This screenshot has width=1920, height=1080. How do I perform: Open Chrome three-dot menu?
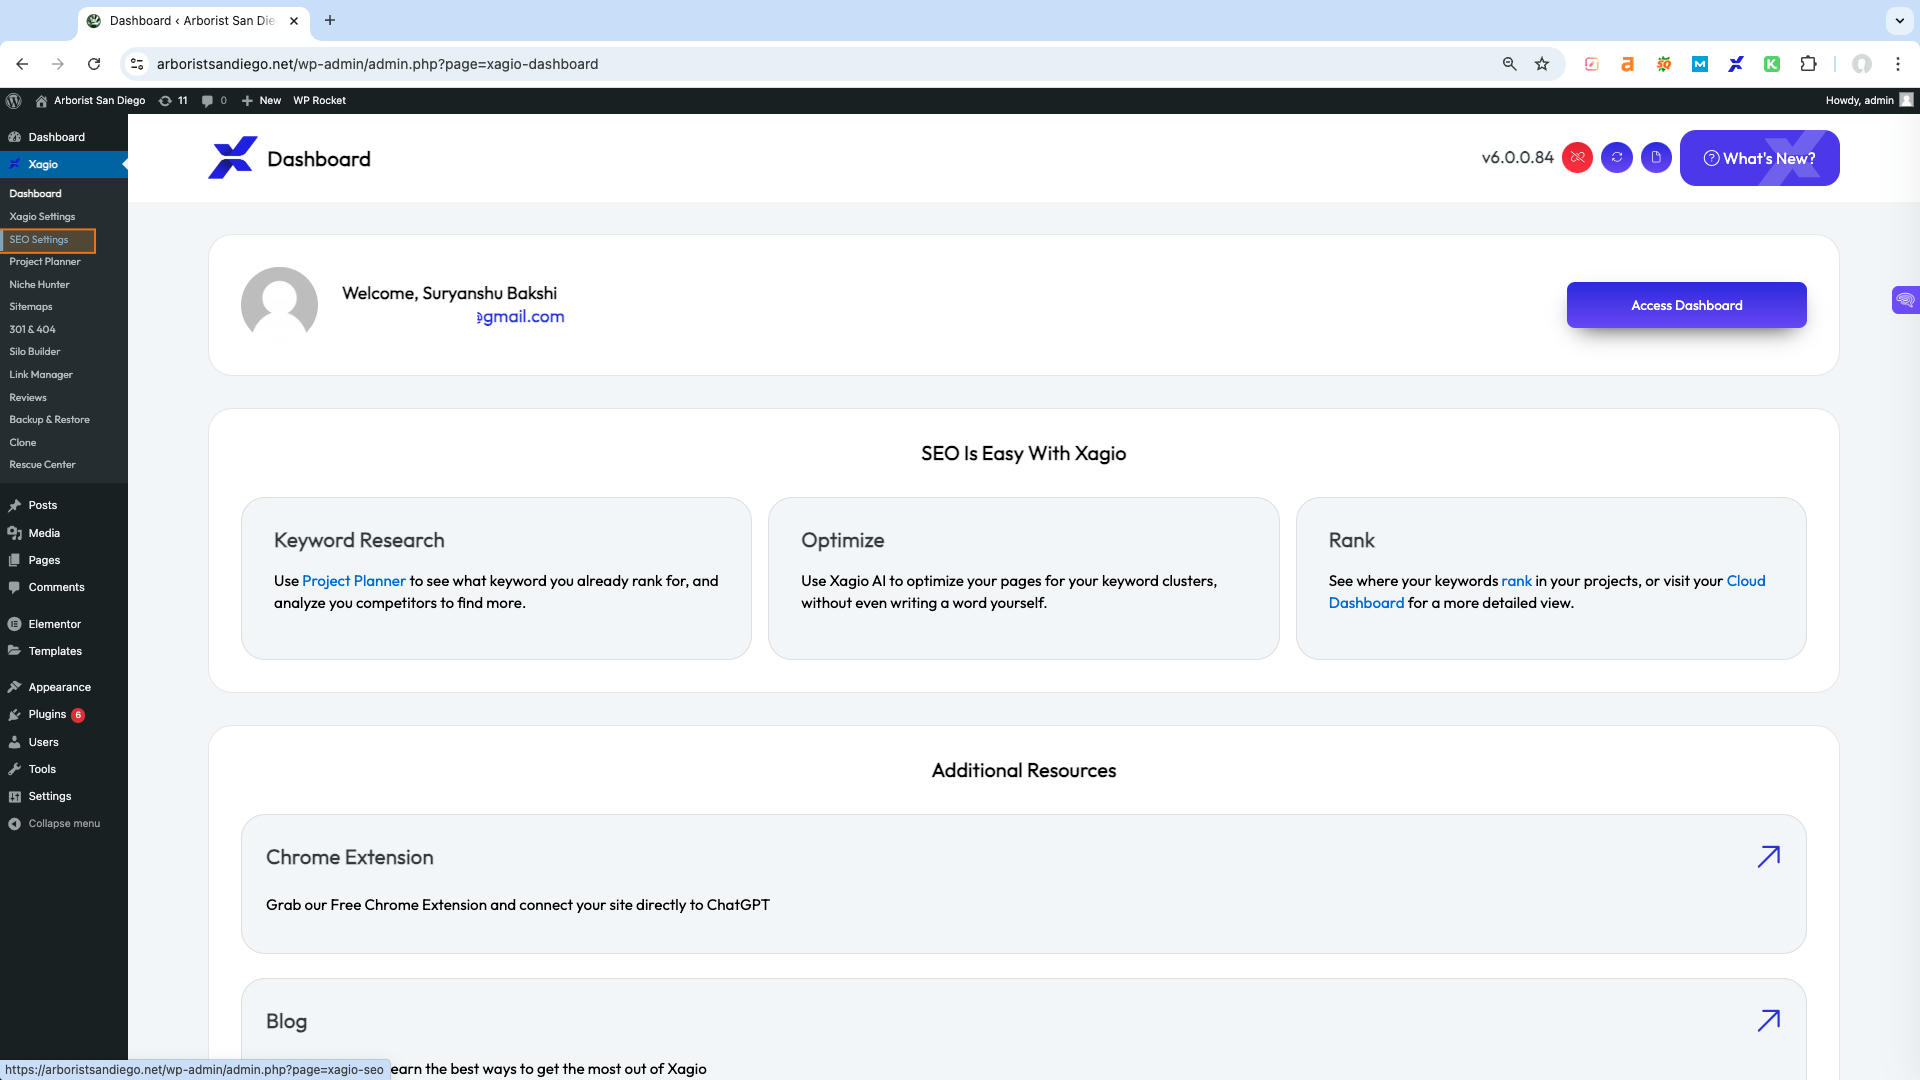(x=1898, y=64)
